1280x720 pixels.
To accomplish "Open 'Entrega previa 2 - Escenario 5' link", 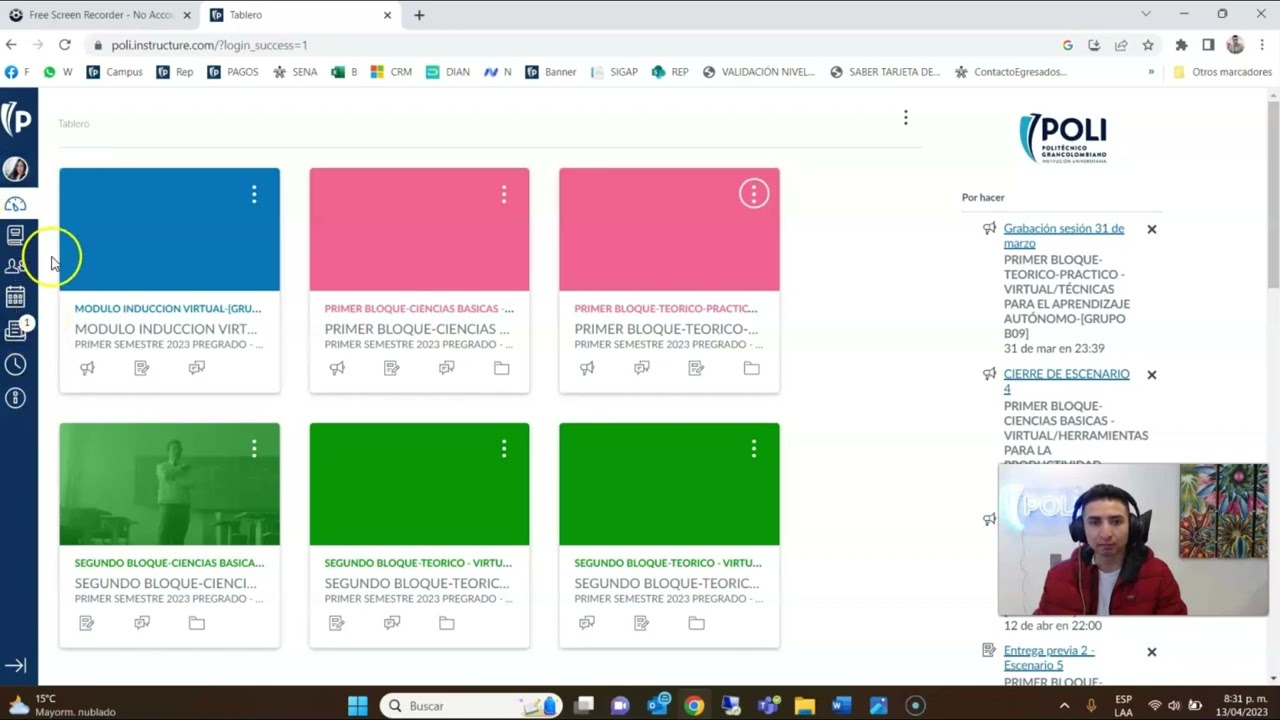I will [1048, 658].
